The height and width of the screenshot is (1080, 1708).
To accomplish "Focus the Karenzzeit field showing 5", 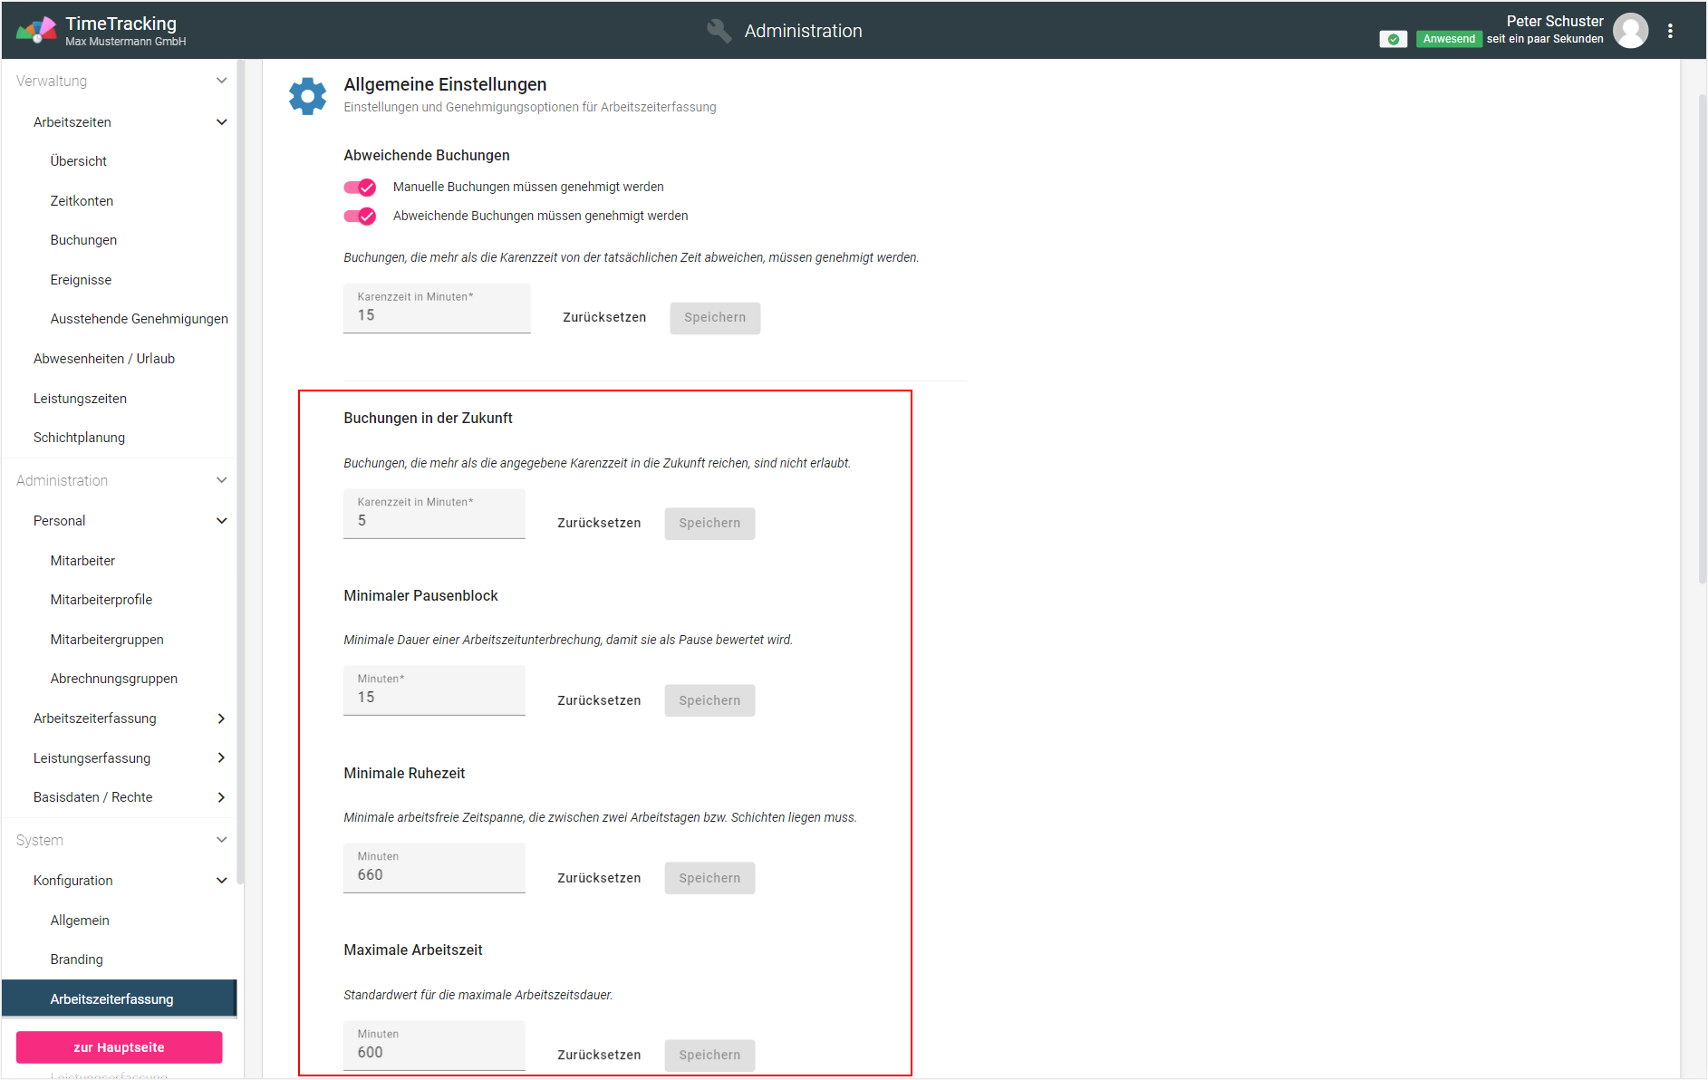I will (434, 514).
